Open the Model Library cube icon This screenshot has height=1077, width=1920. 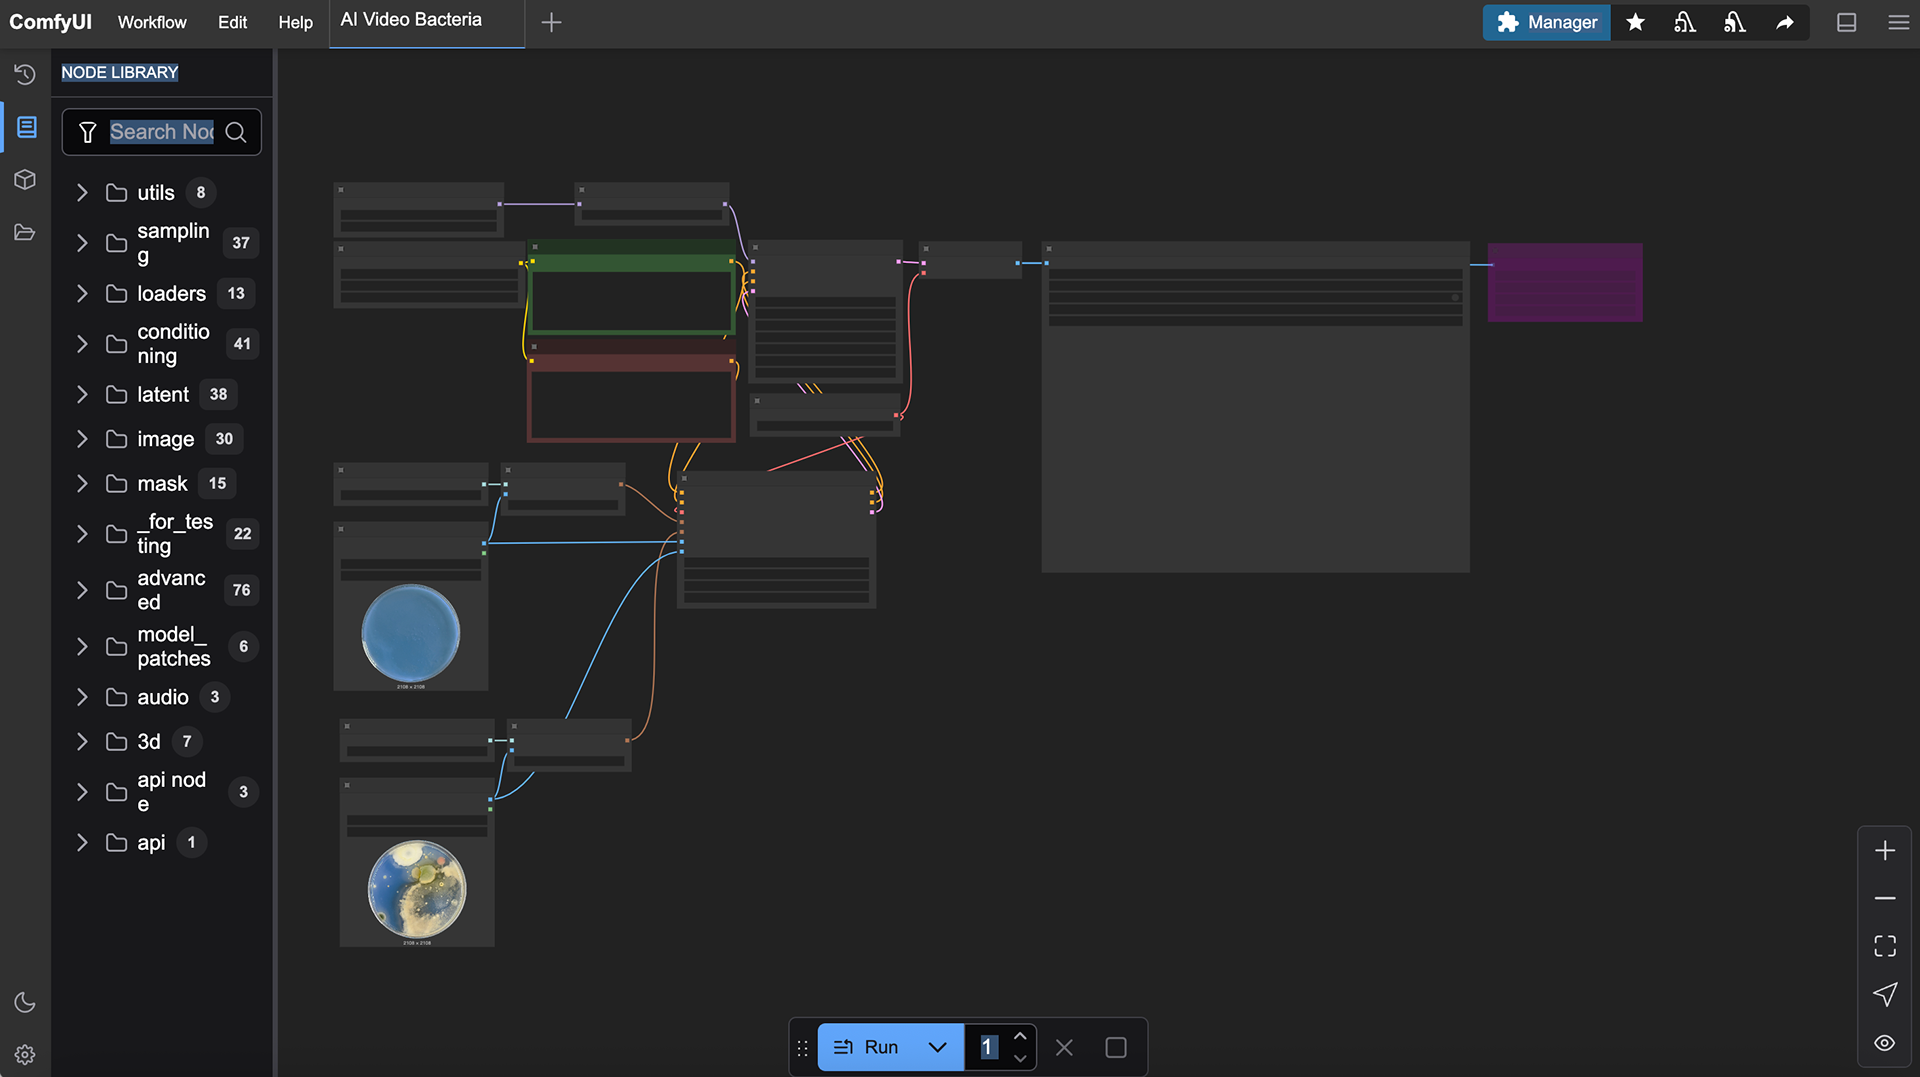[25, 180]
